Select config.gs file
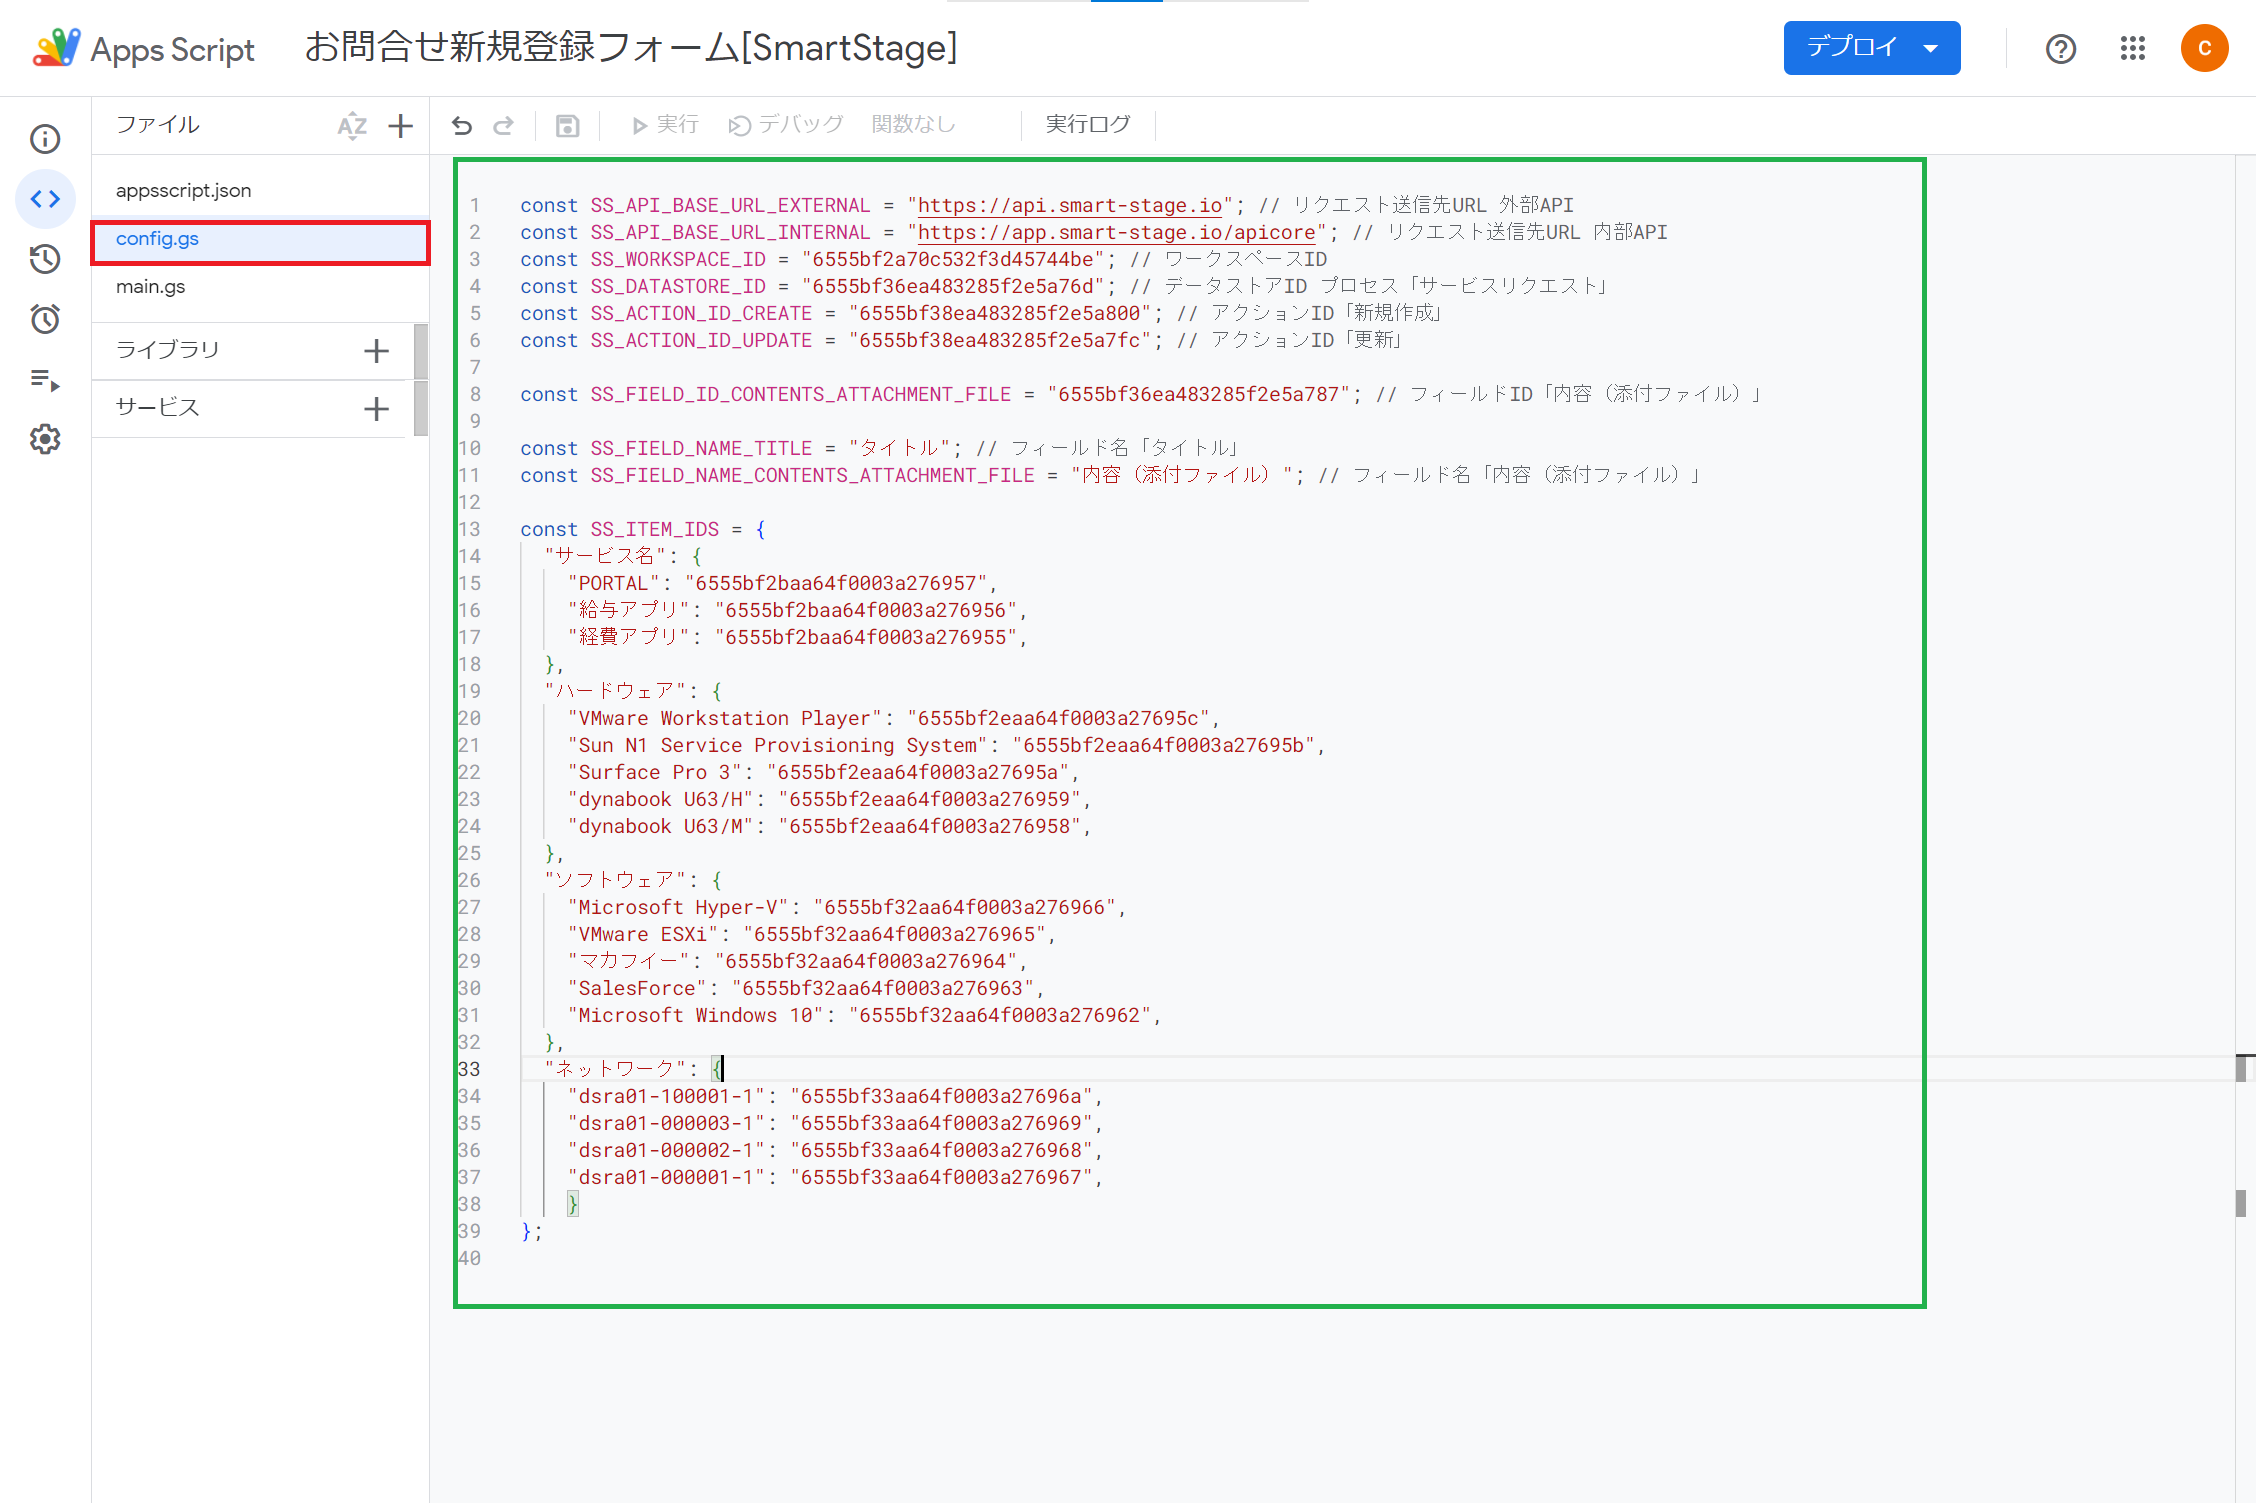This screenshot has width=2256, height=1503. [260, 240]
